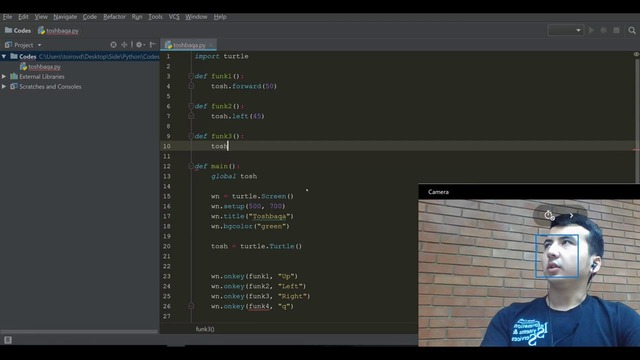The height and width of the screenshot is (360, 640).
Task: Open the Window menu
Action: point(196,17)
